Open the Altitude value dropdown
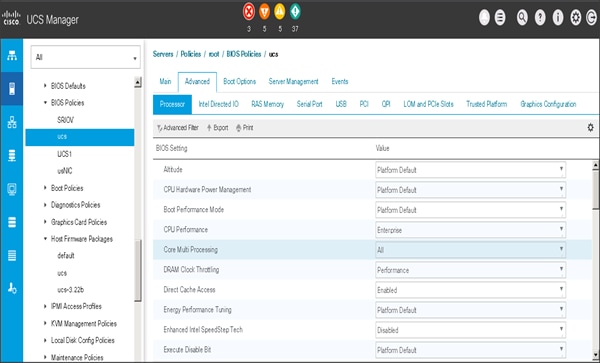This screenshot has width=600, height=363. [x=470, y=170]
